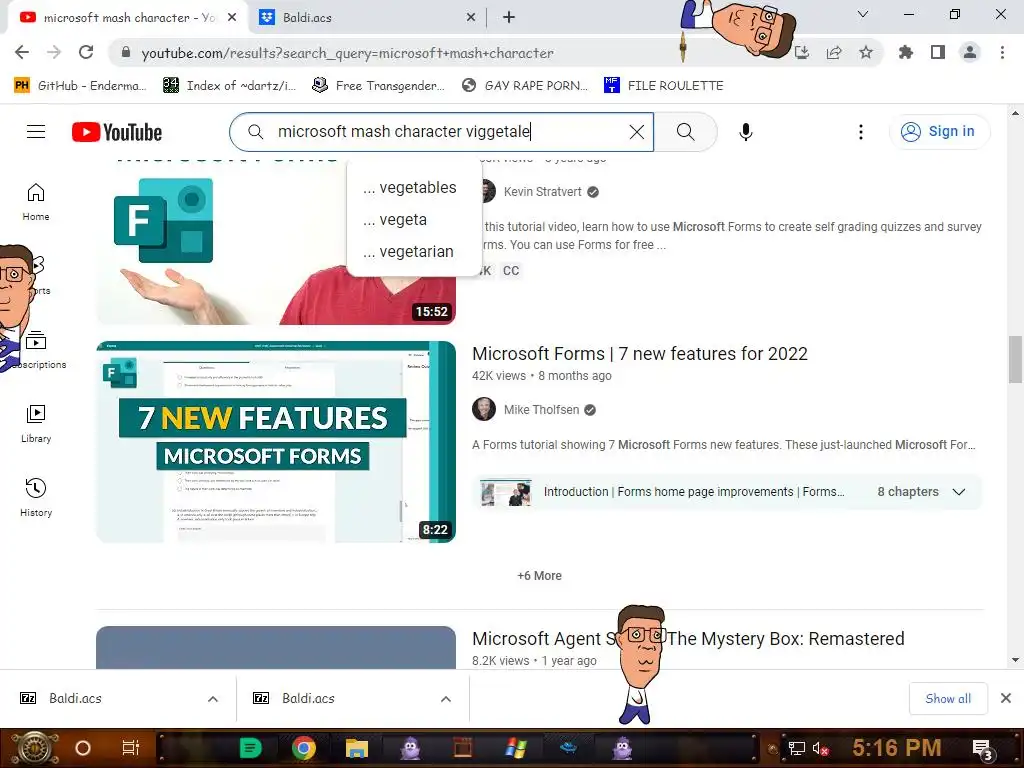Open the Chrome three-dot menu
Viewport: 1024px width, 768px height.
(x=1002, y=52)
